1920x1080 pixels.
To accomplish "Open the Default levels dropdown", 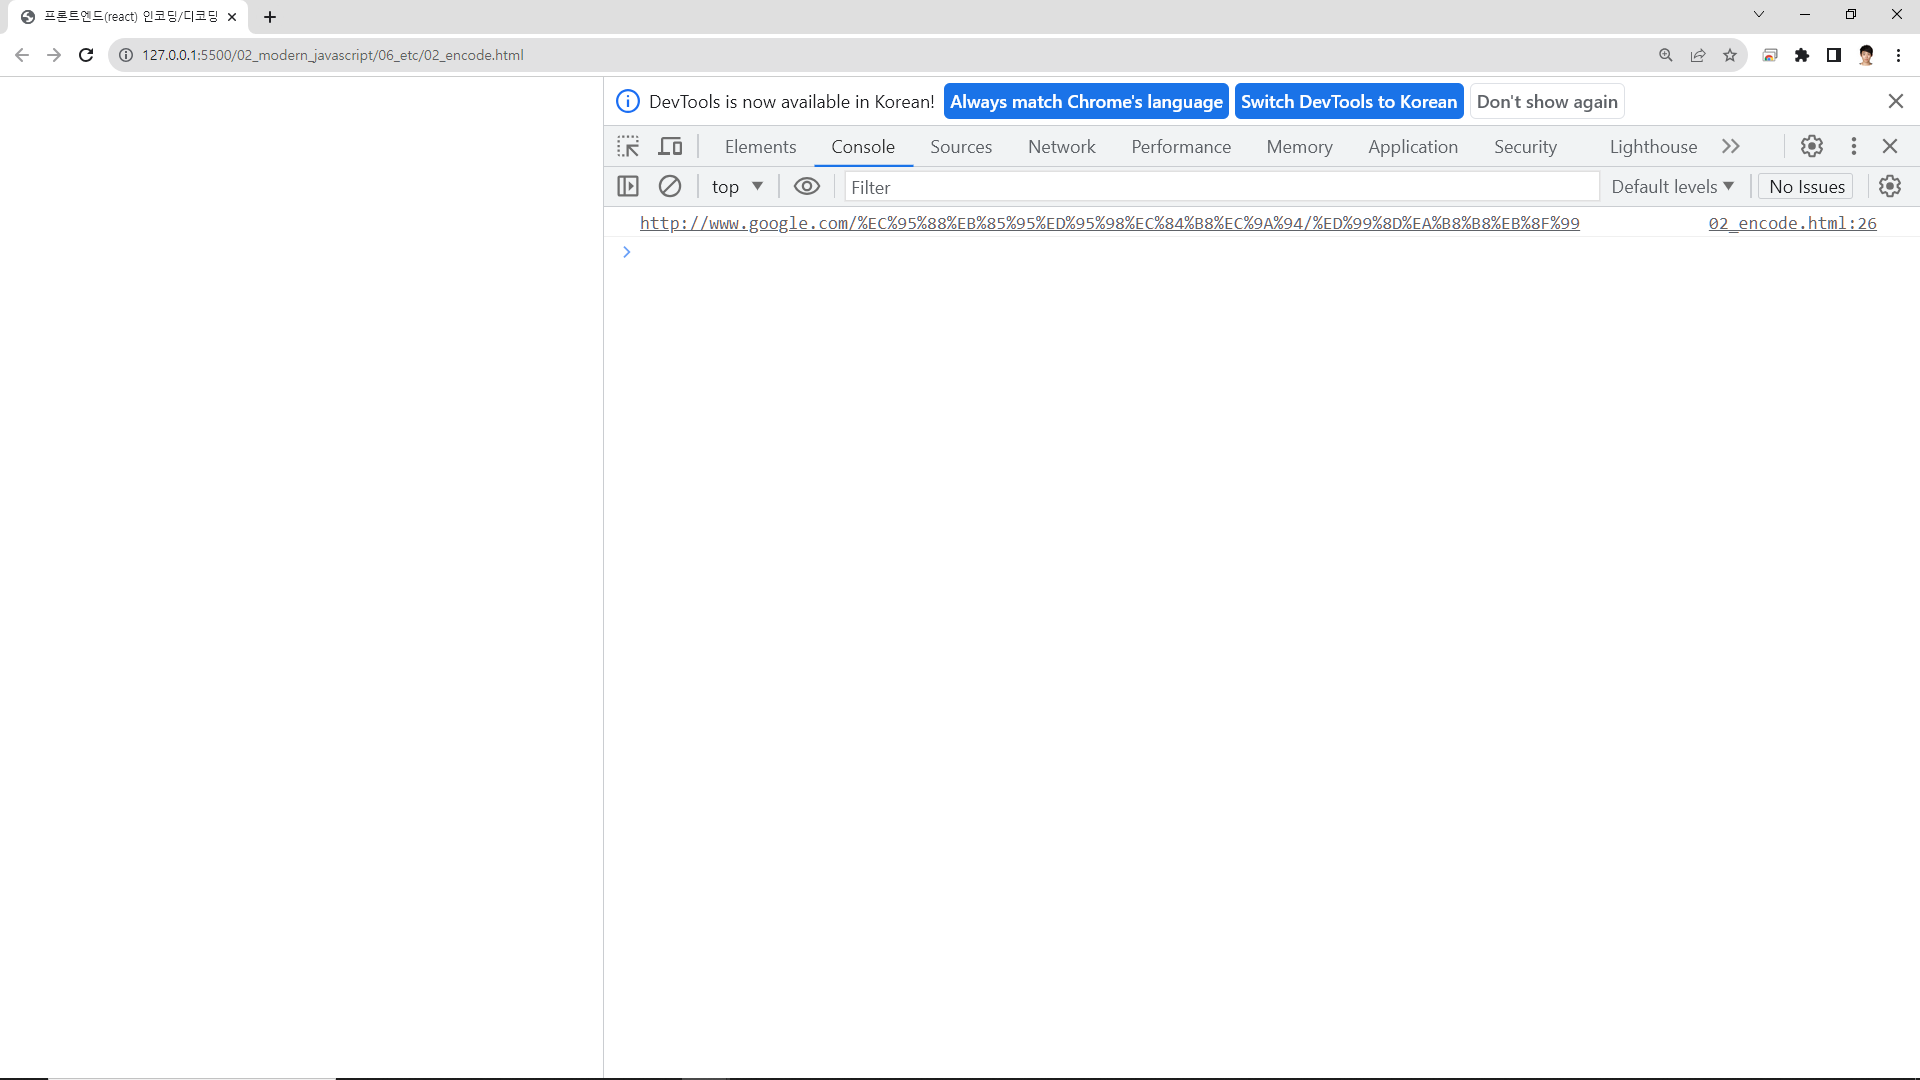I will click(x=1672, y=187).
